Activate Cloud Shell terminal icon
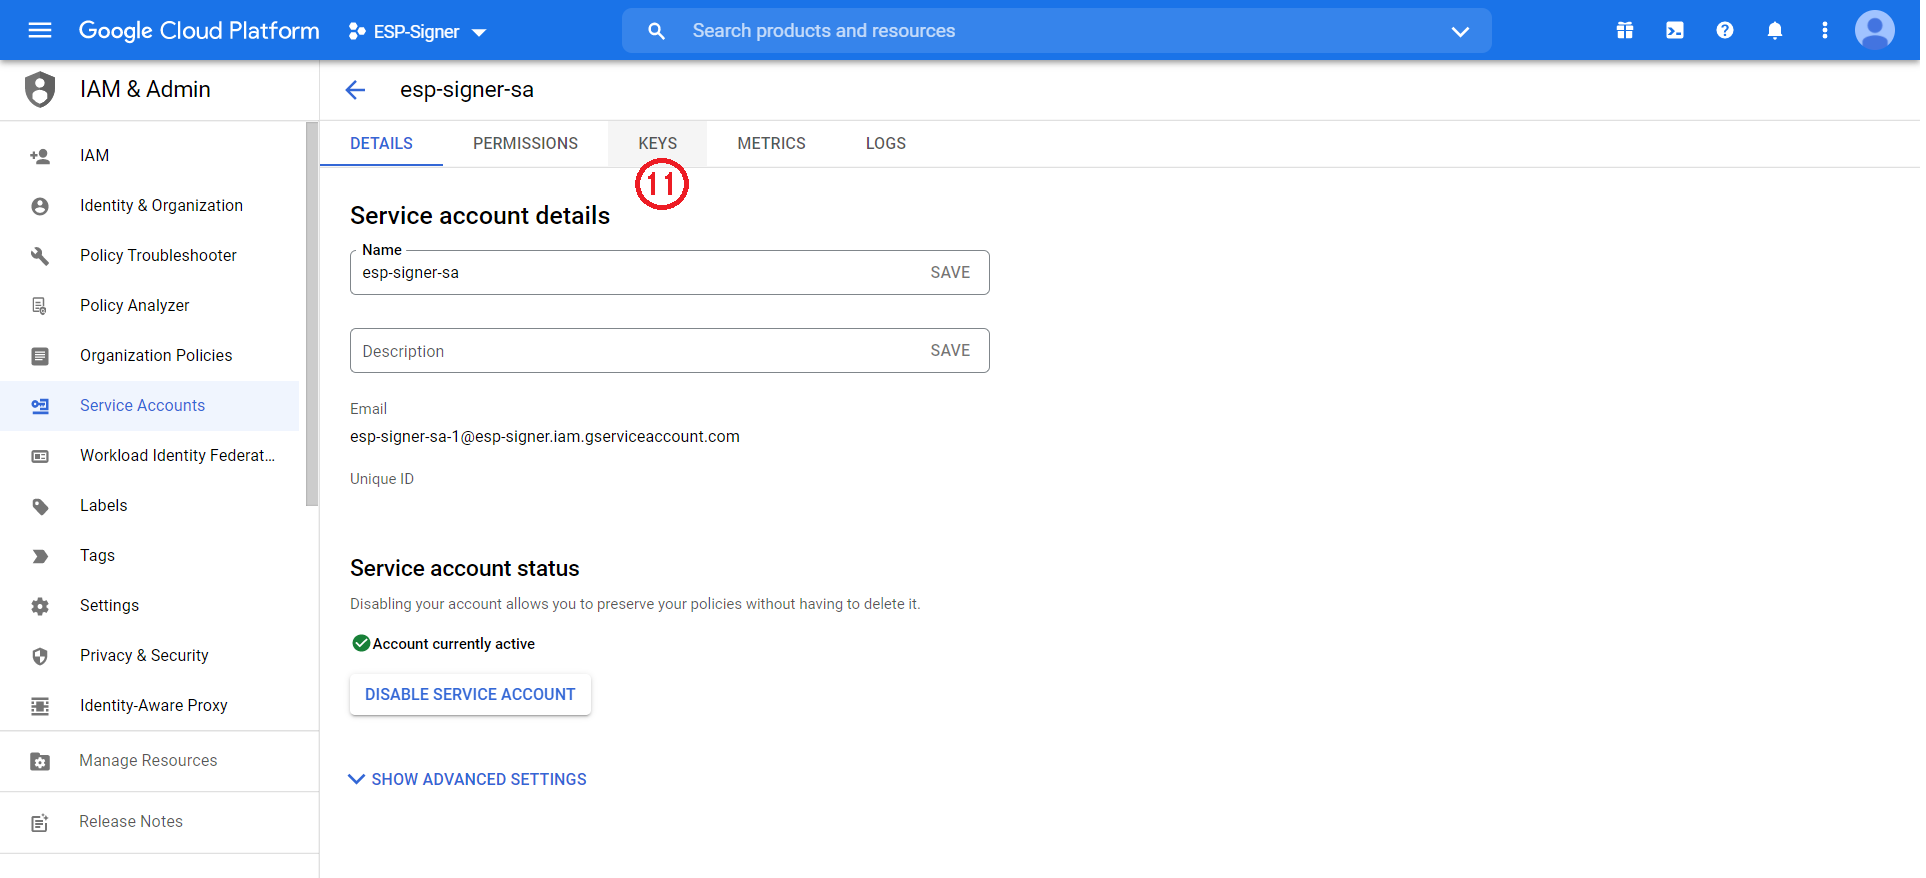Viewport: 1926px width, 878px height. coord(1675,30)
